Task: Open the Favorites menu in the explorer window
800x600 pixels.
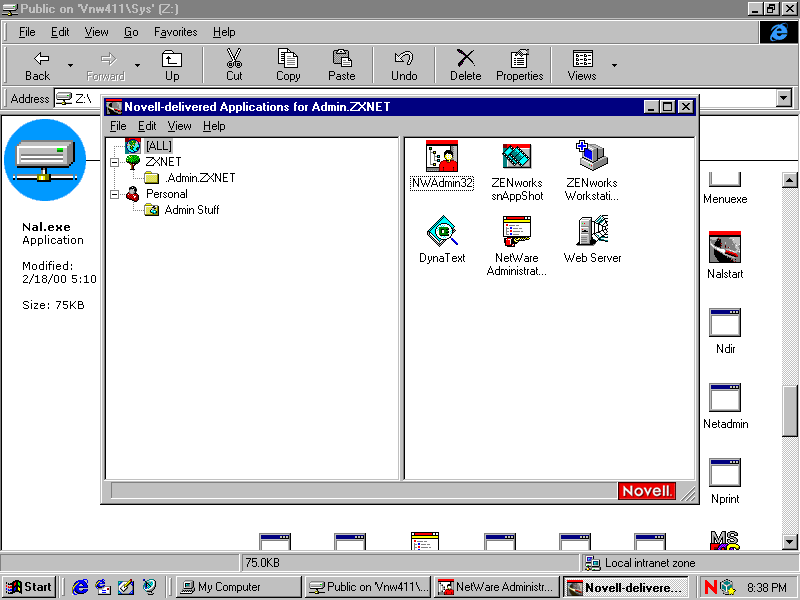Action: tap(176, 32)
